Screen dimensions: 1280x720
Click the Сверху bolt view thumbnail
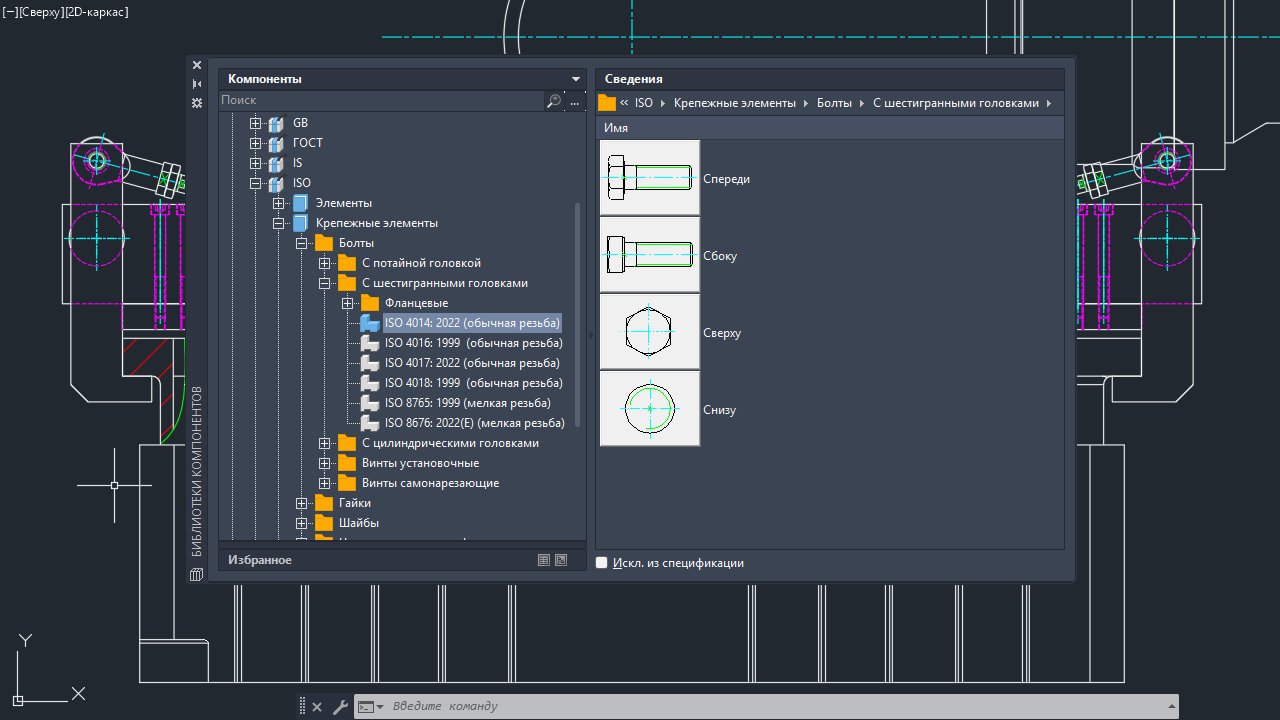pos(650,332)
